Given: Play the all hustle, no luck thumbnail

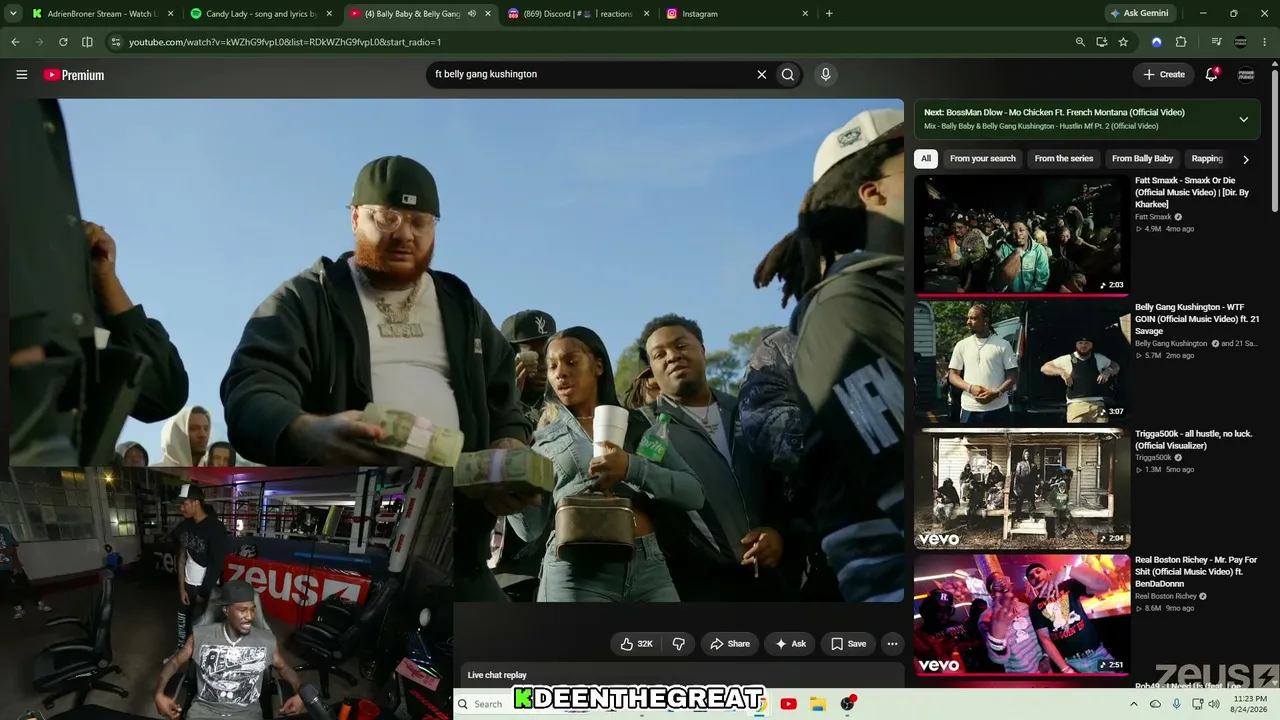Looking at the screenshot, I should [1022, 489].
